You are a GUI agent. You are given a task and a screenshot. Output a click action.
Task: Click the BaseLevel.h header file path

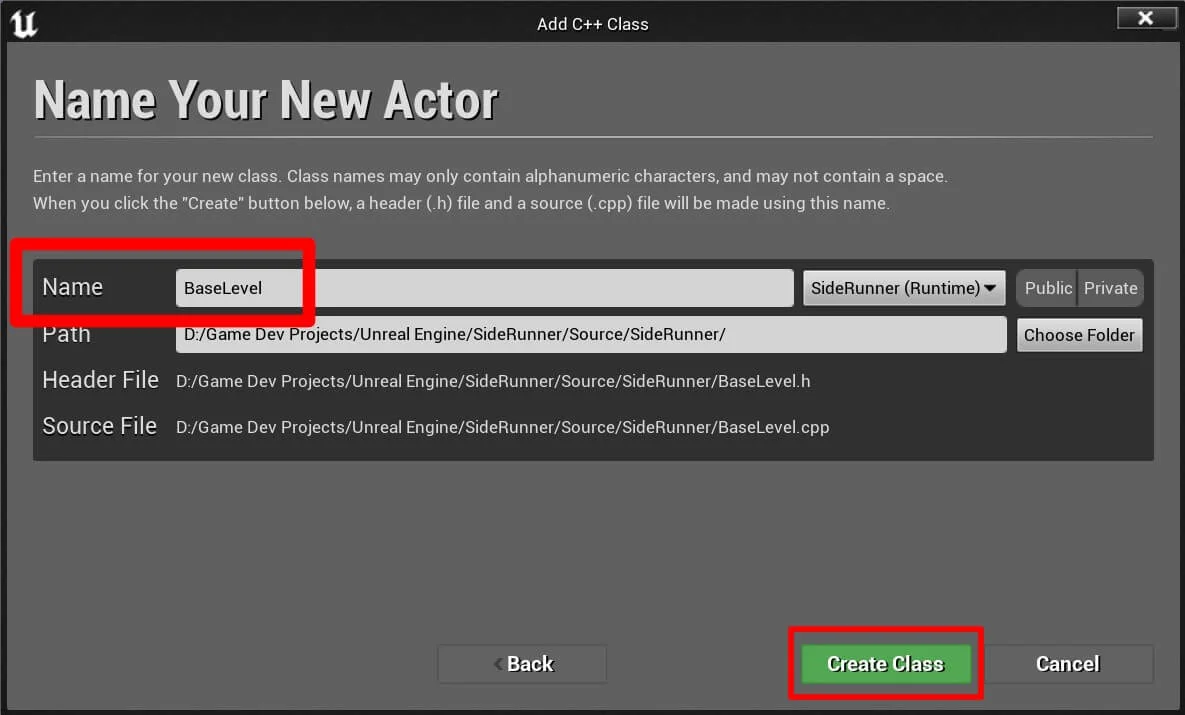[x=493, y=381]
